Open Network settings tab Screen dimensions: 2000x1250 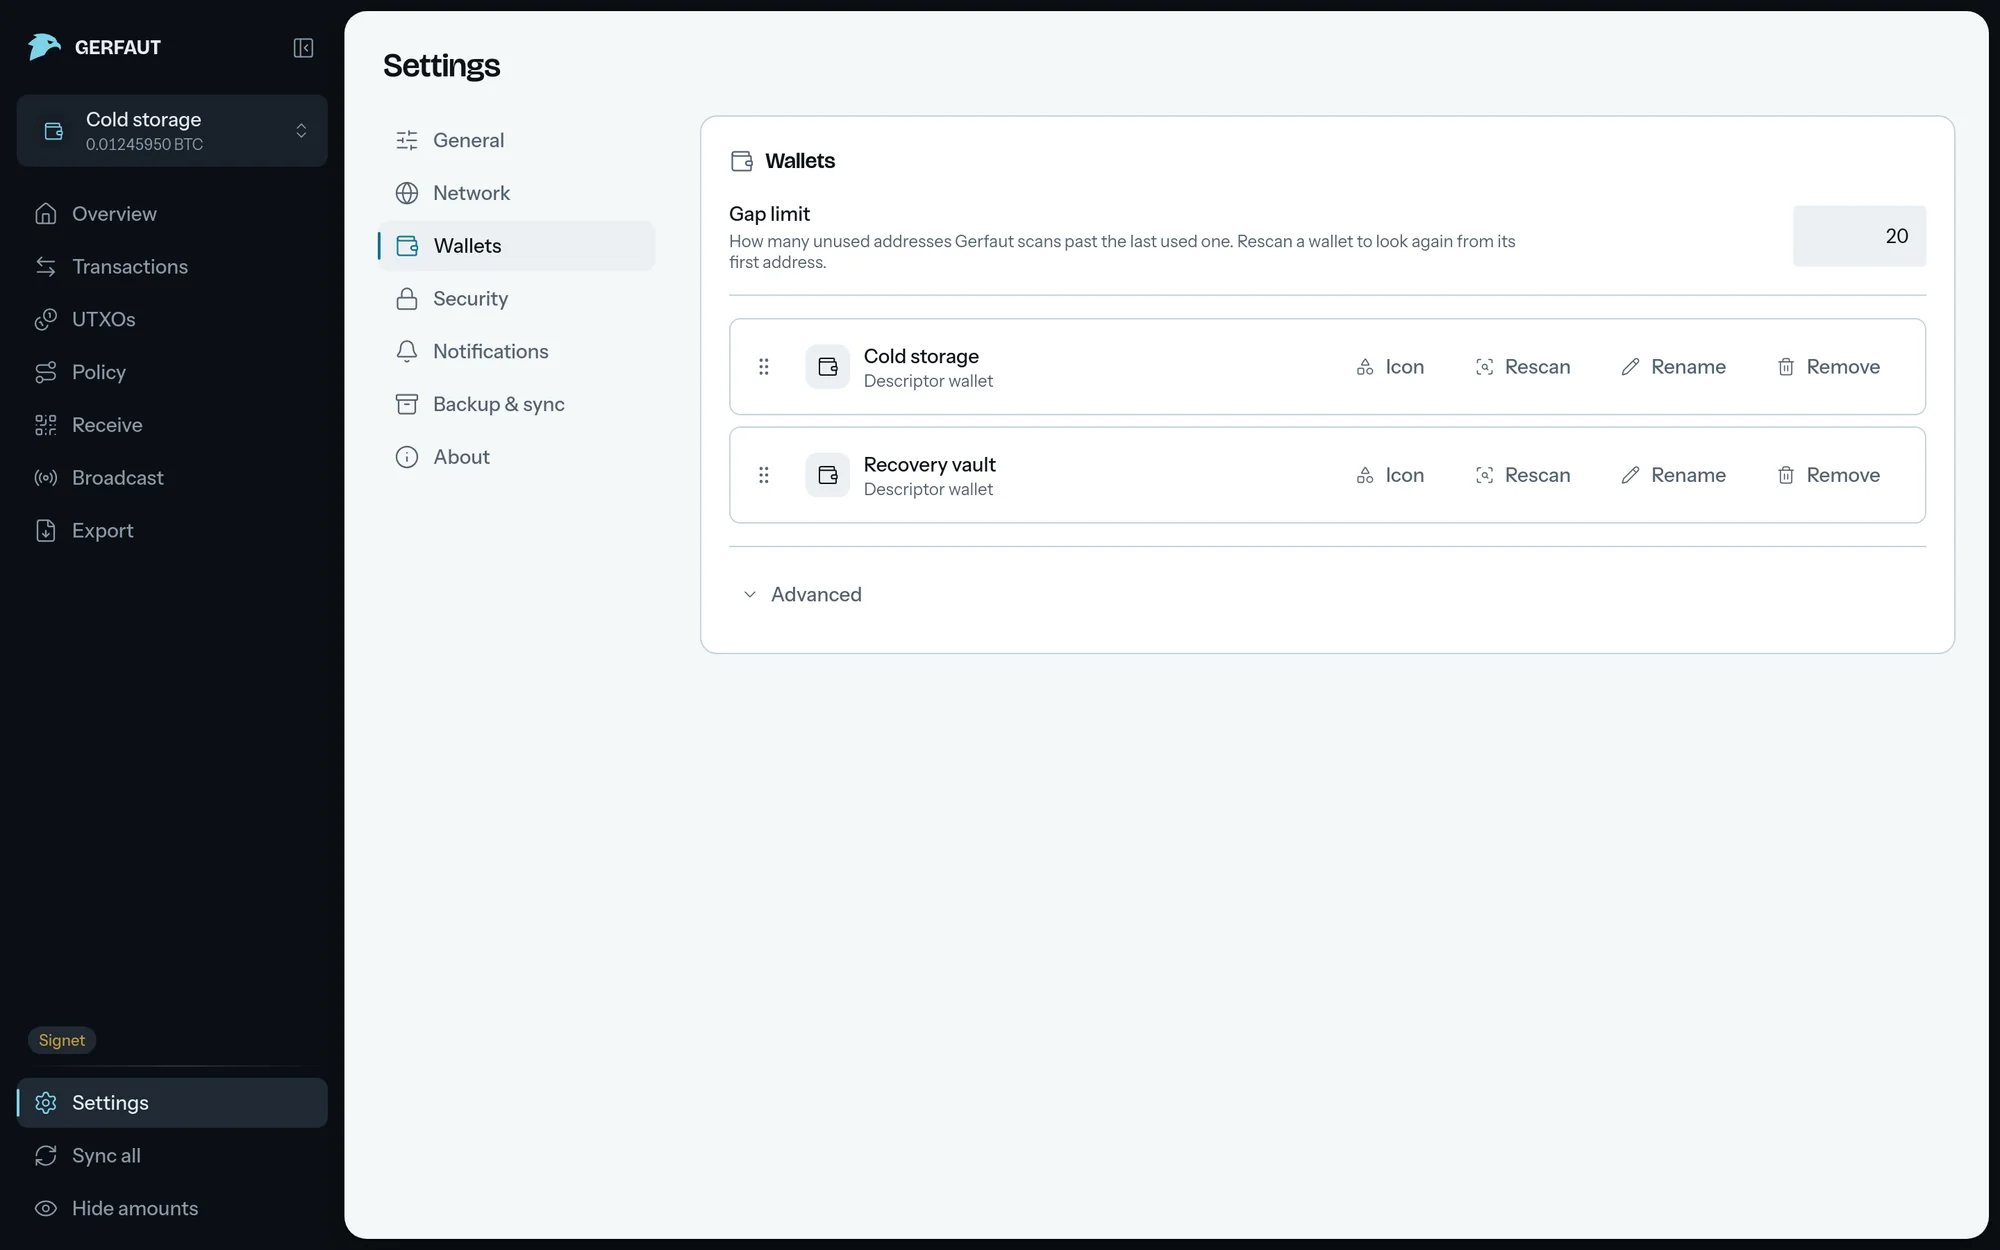516,193
